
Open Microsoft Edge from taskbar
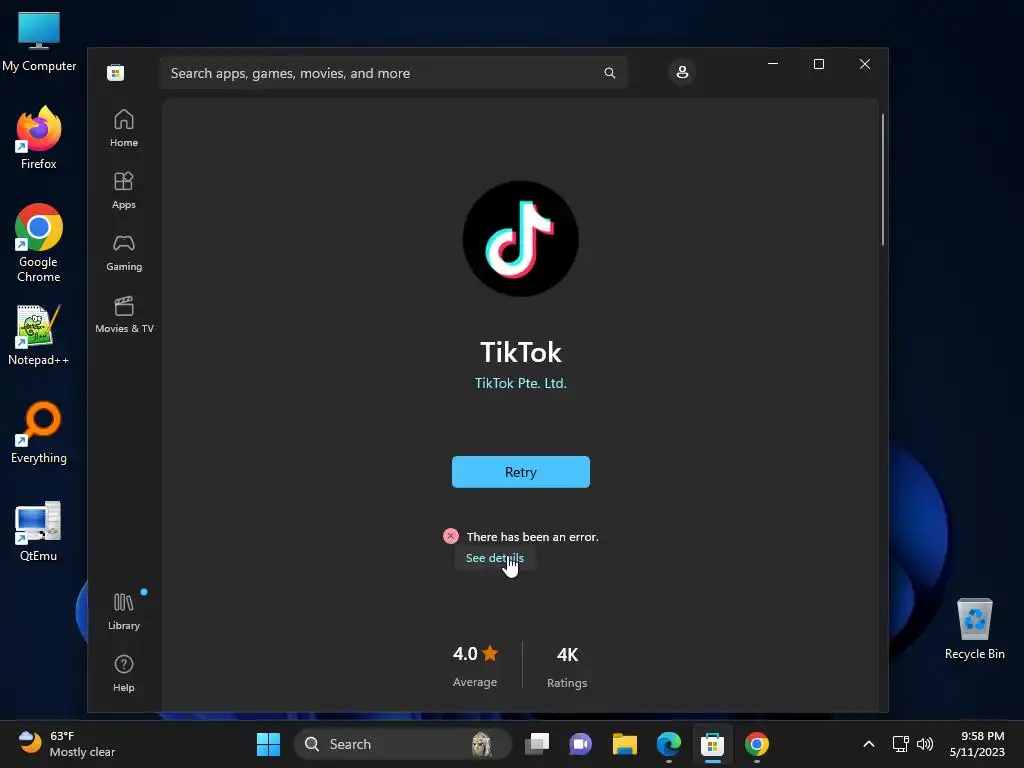pyautogui.click(x=668, y=744)
